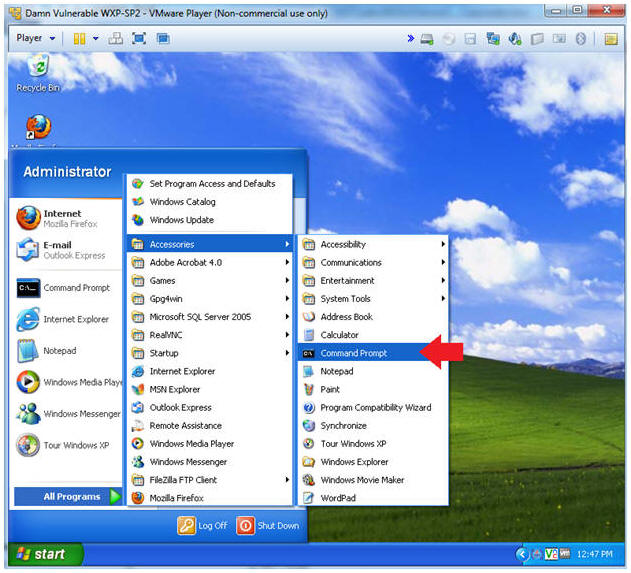Image resolution: width=631 pixels, height=573 pixels.
Task: Open Synchronize in Accessories
Action: click(373, 425)
